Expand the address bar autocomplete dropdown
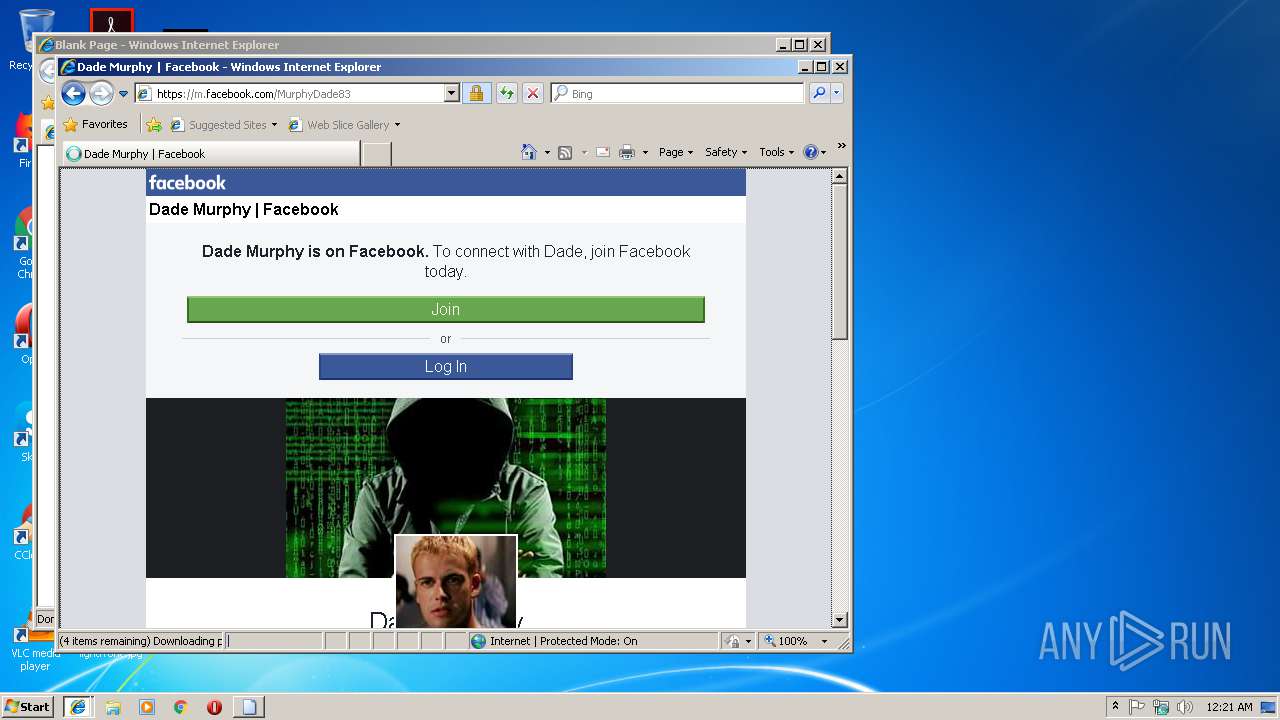This screenshot has height=720, width=1280. [x=451, y=93]
